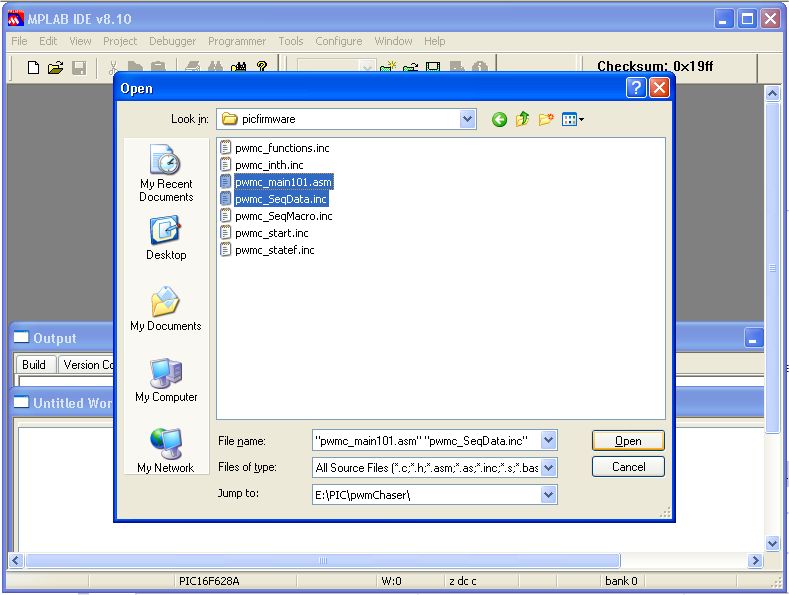Select the pwmc_SeqMacro.inc file
Screen dimensions: 789x595
(283, 216)
